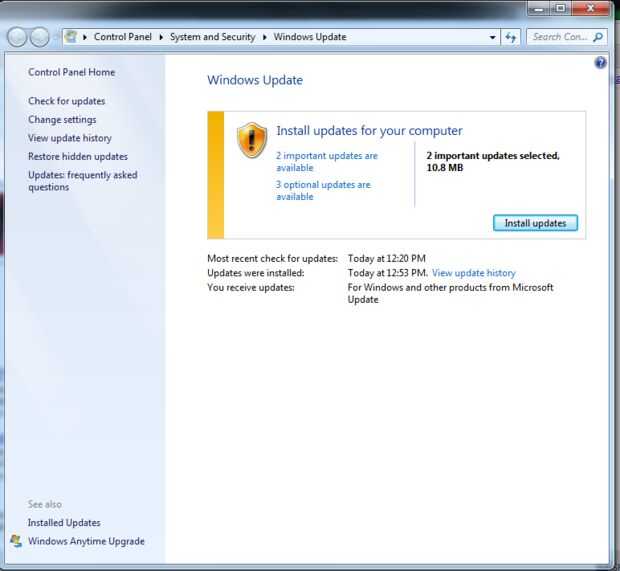
Task: Maximize the Windows Update window
Action: click(x=560, y=8)
